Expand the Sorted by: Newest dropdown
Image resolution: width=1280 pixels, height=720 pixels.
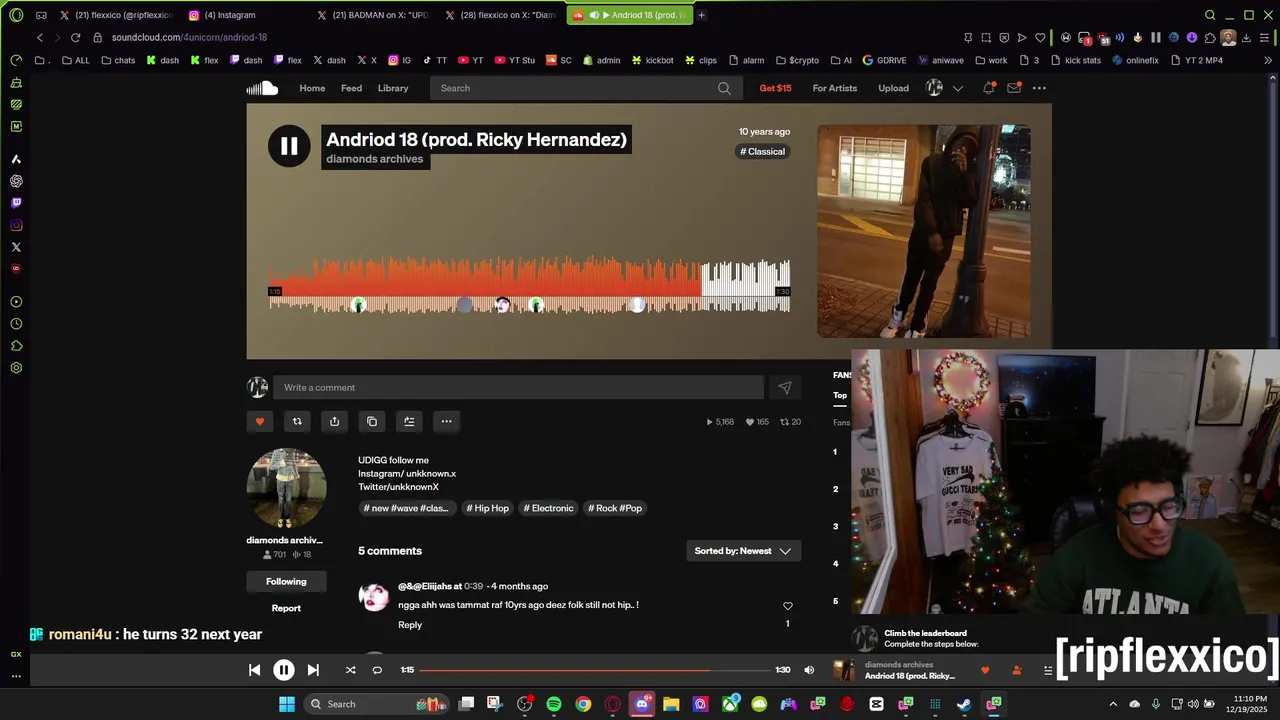click(743, 551)
